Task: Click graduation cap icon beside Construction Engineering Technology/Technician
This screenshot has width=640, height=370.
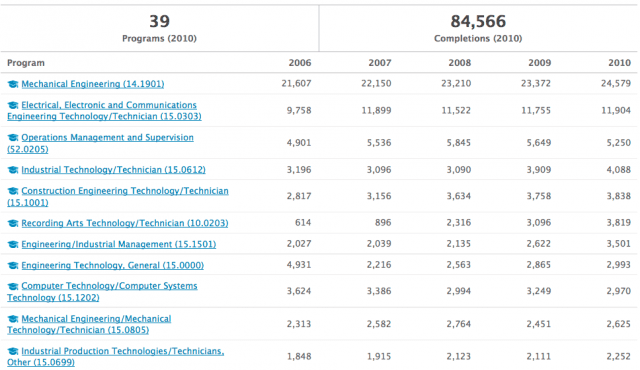Action: coord(13,191)
